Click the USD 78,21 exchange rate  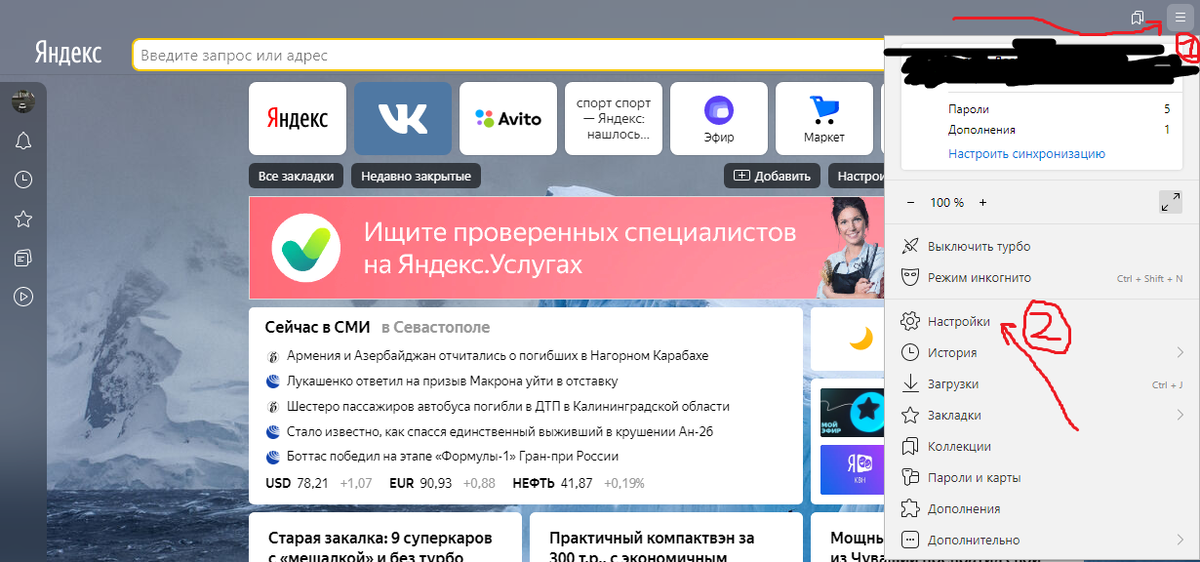point(296,483)
